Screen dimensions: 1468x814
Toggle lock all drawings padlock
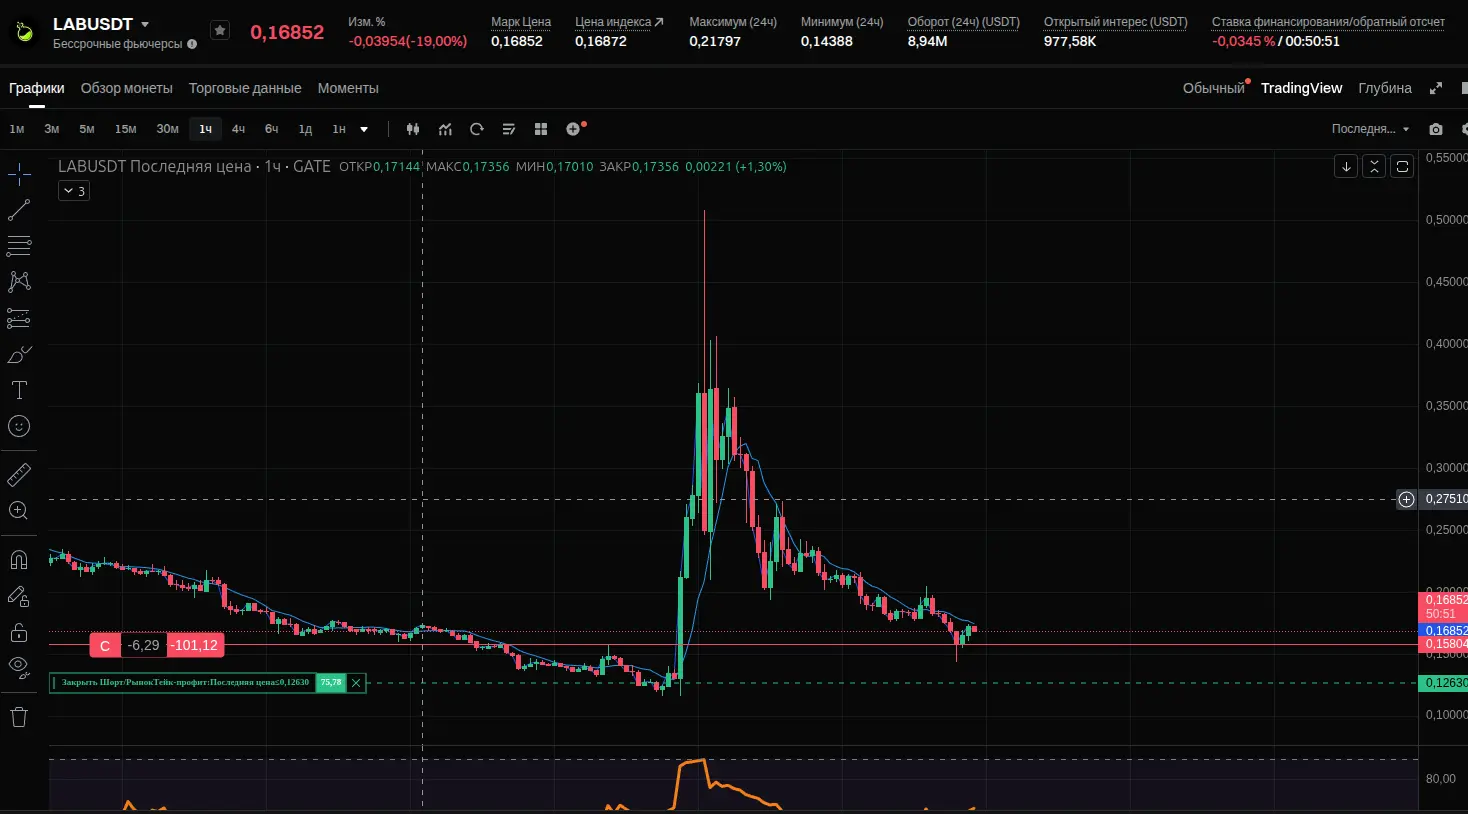click(x=19, y=632)
